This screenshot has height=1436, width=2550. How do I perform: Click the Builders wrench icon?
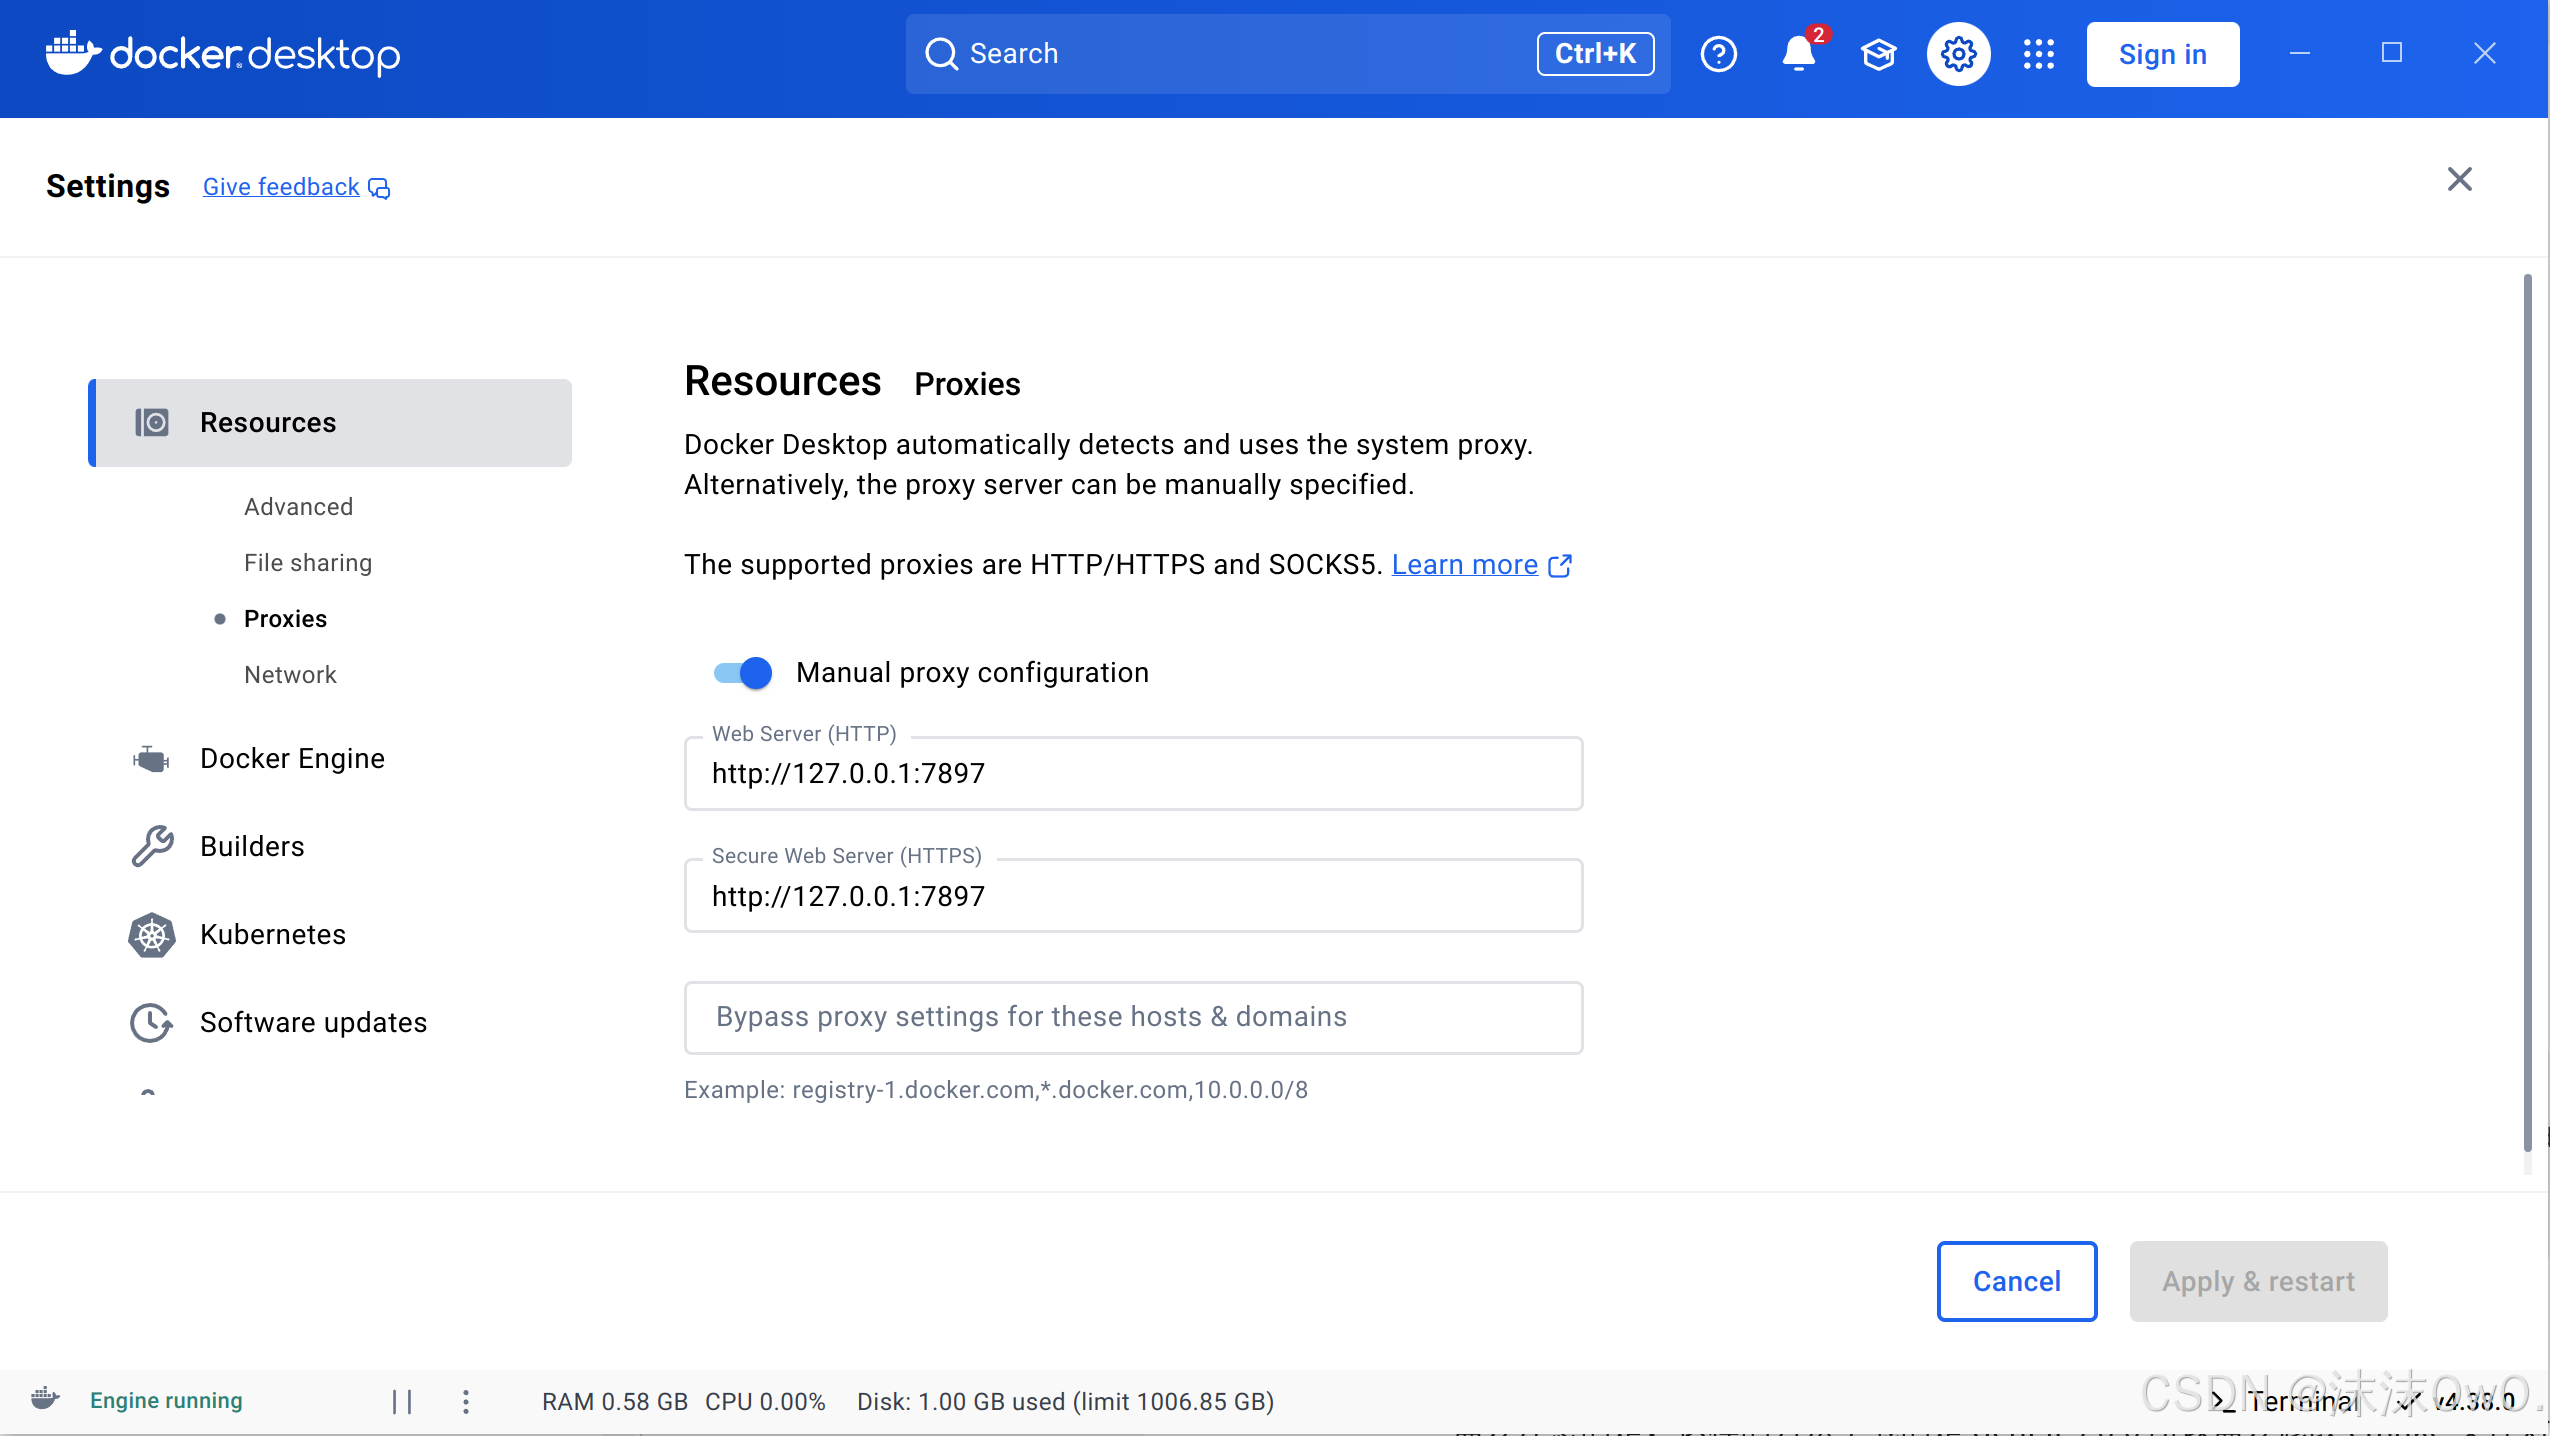(x=152, y=846)
